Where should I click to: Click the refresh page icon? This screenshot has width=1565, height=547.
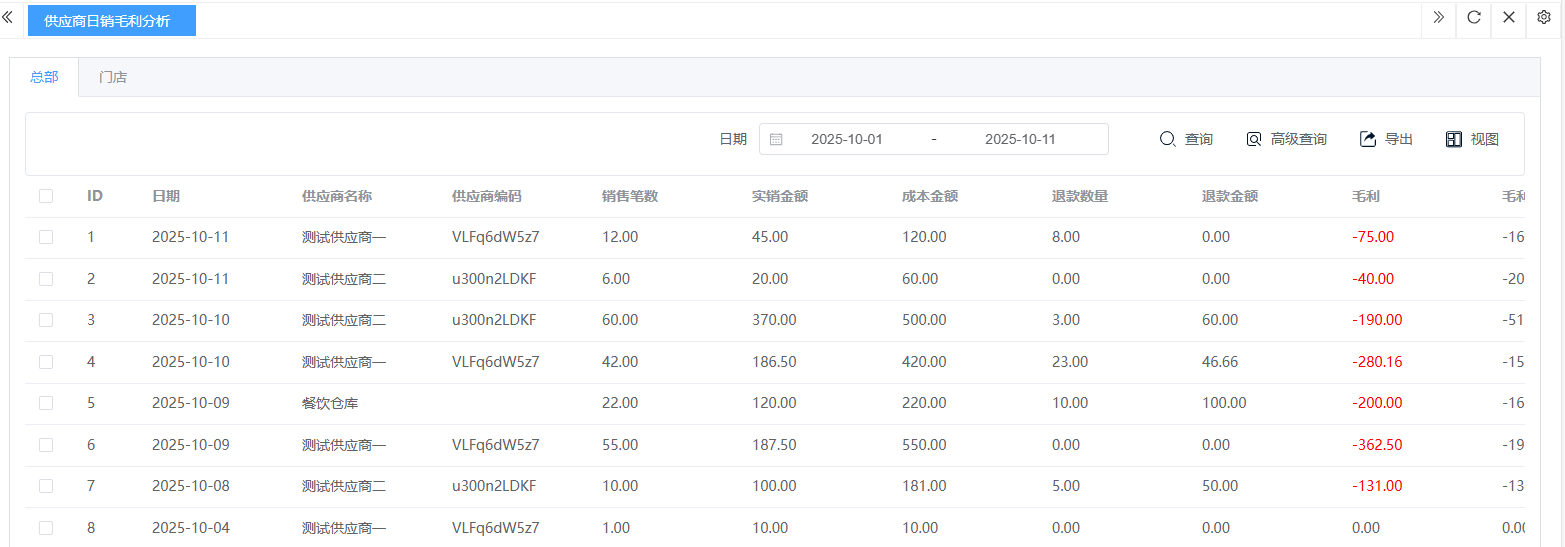[x=1473, y=18]
